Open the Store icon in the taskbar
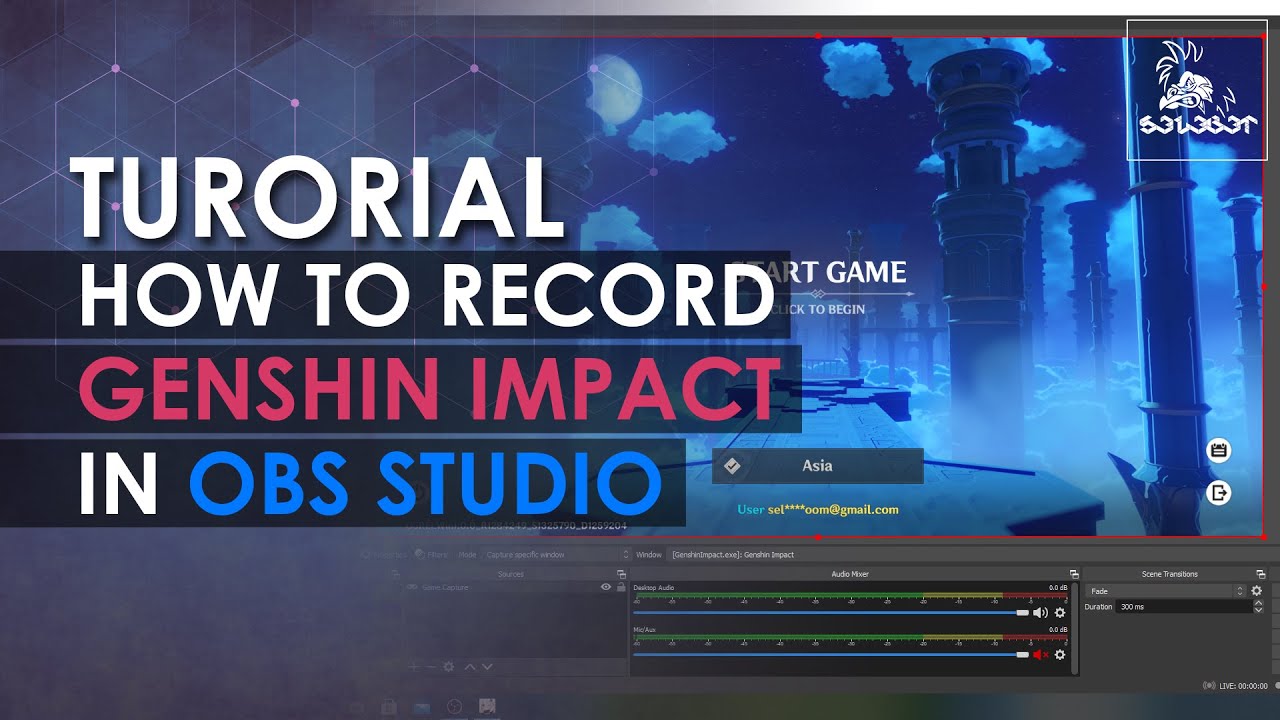The image size is (1280, 720). click(x=388, y=707)
